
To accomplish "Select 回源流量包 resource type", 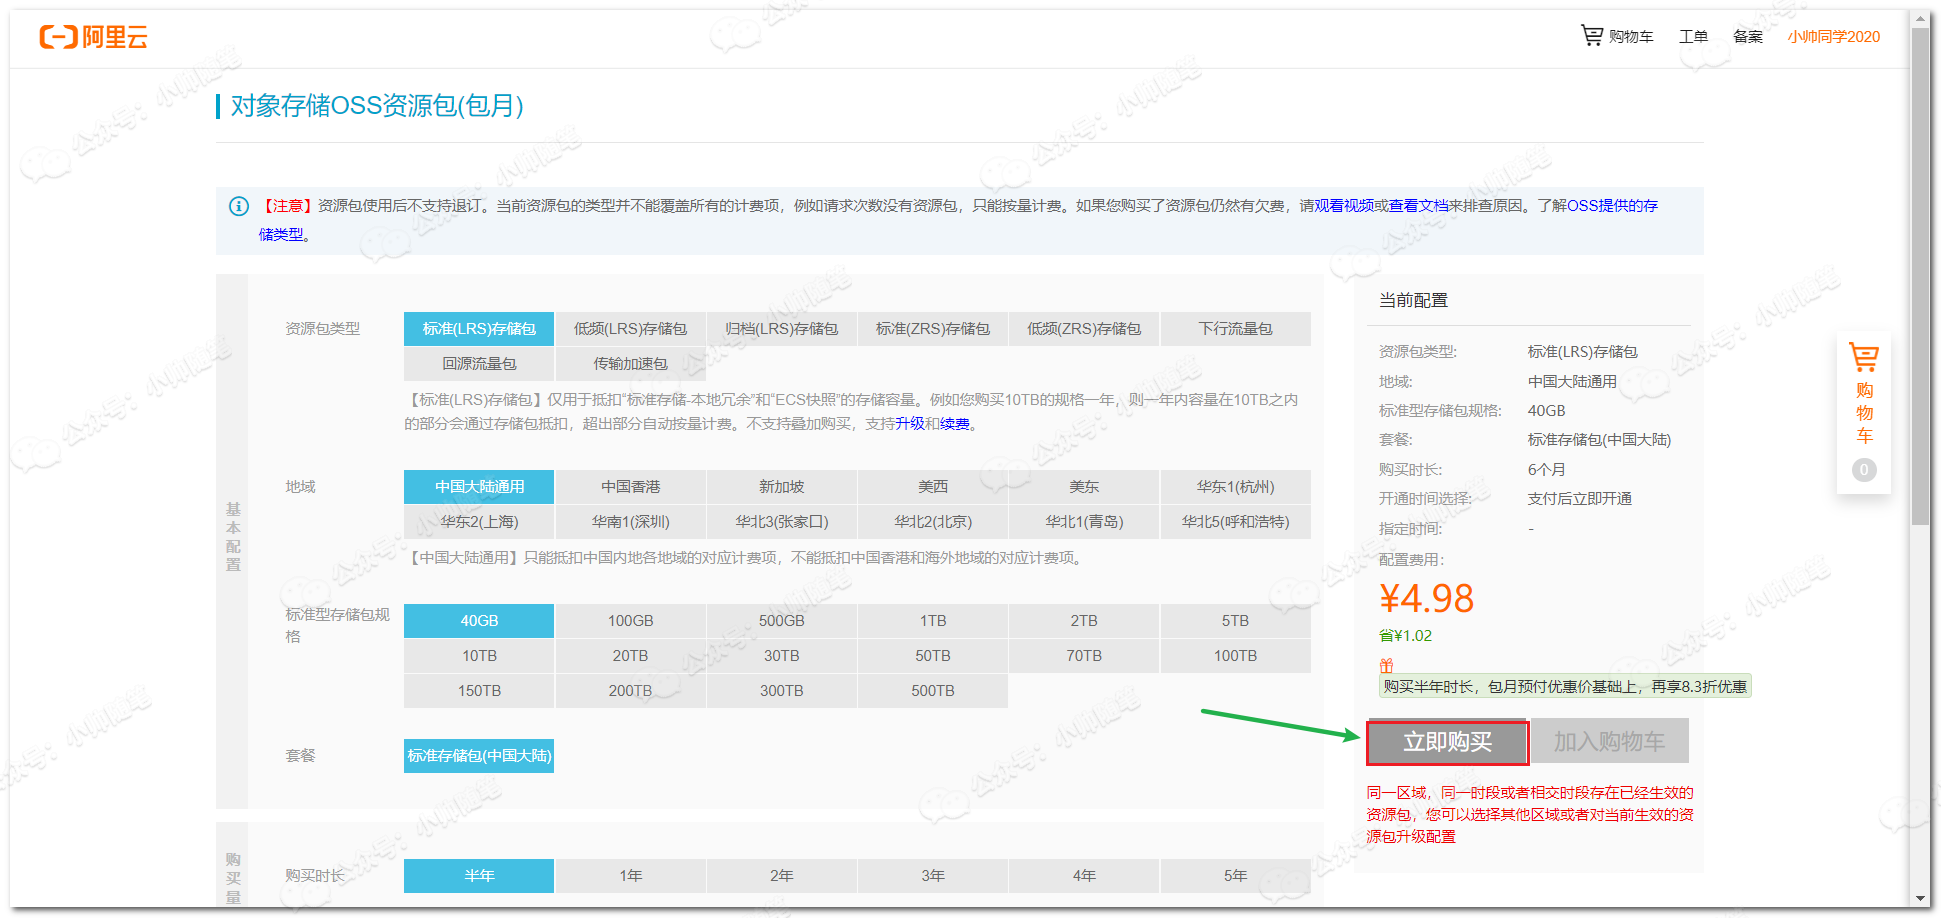I will pos(479,364).
